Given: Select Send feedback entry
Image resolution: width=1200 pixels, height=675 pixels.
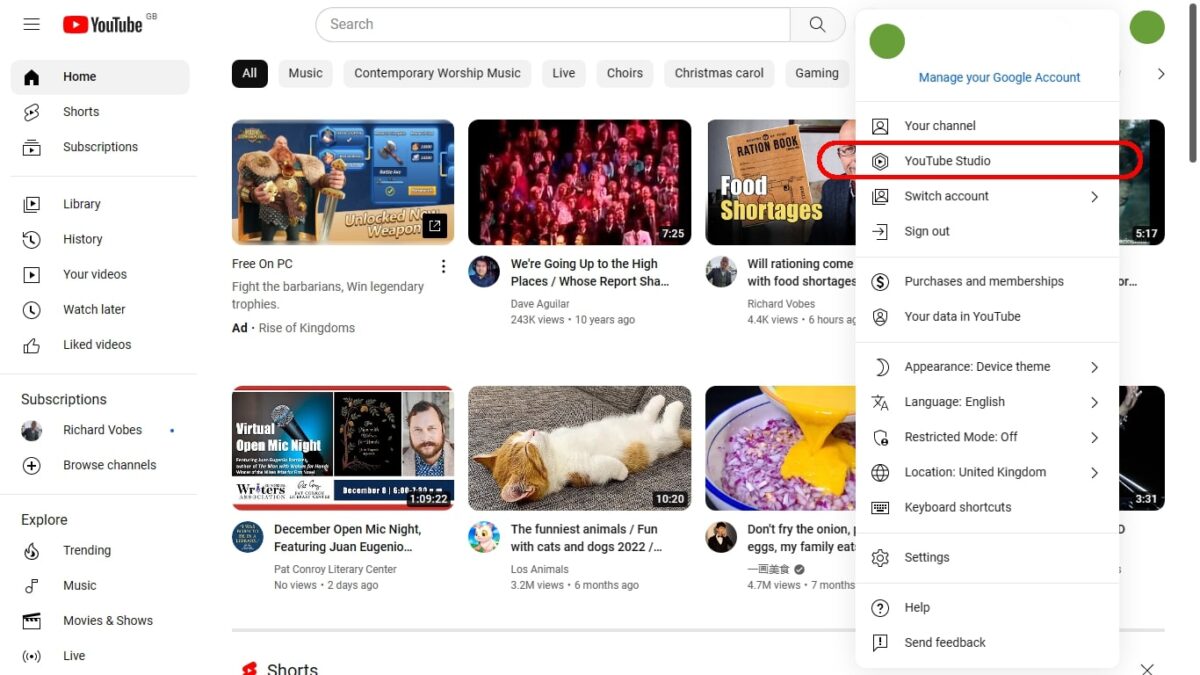Looking at the screenshot, I should [987, 642].
